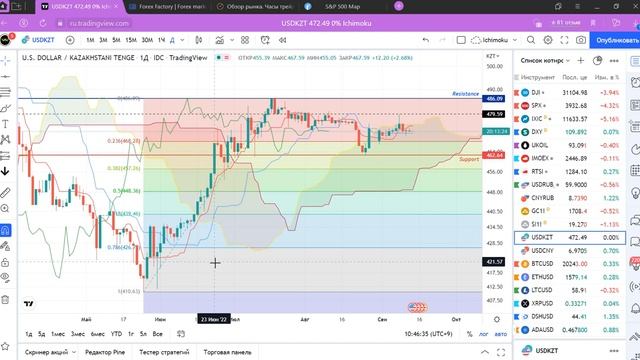Viewport: 640px width, 360px height.
Task: Open Торговая панель tab
Action: (227, 352)
